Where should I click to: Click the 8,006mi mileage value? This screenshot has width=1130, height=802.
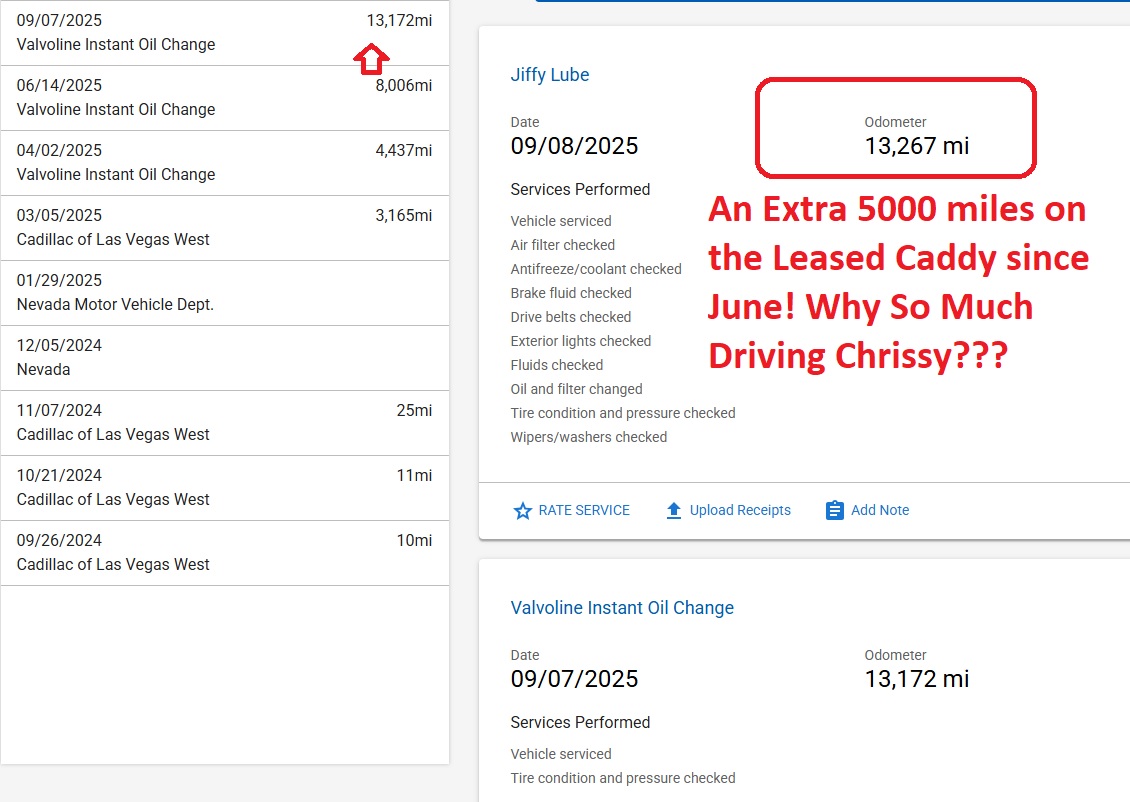pyautogui.click(x=404, y=85)
